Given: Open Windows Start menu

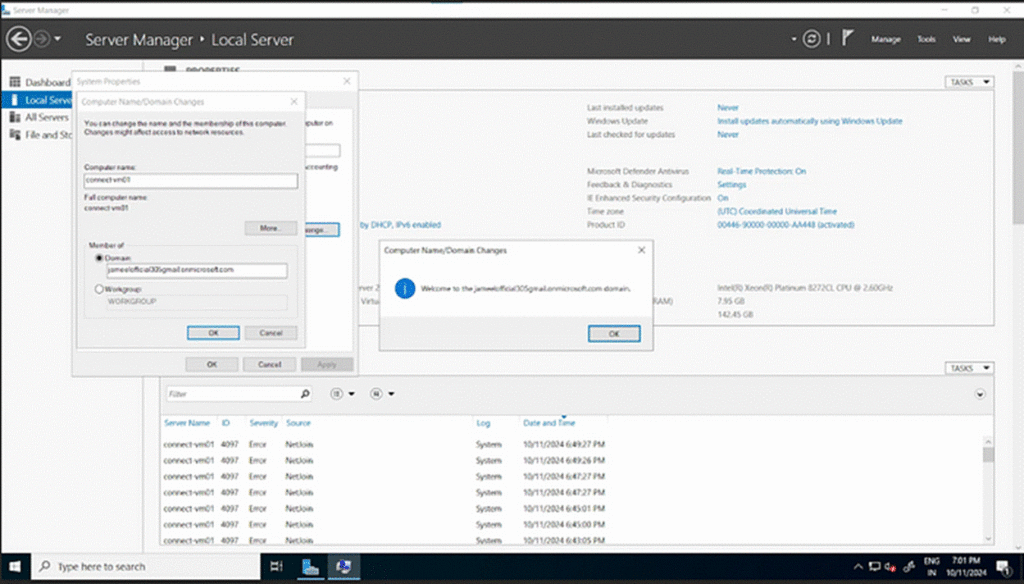Looking at the screenshot, I should 16,566.
